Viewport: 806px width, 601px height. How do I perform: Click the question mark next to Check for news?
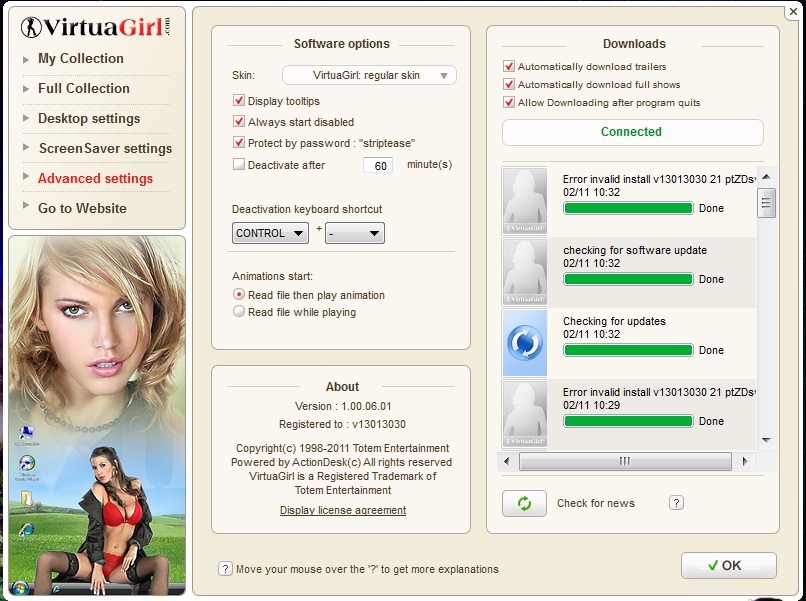[x=676, y=503]
